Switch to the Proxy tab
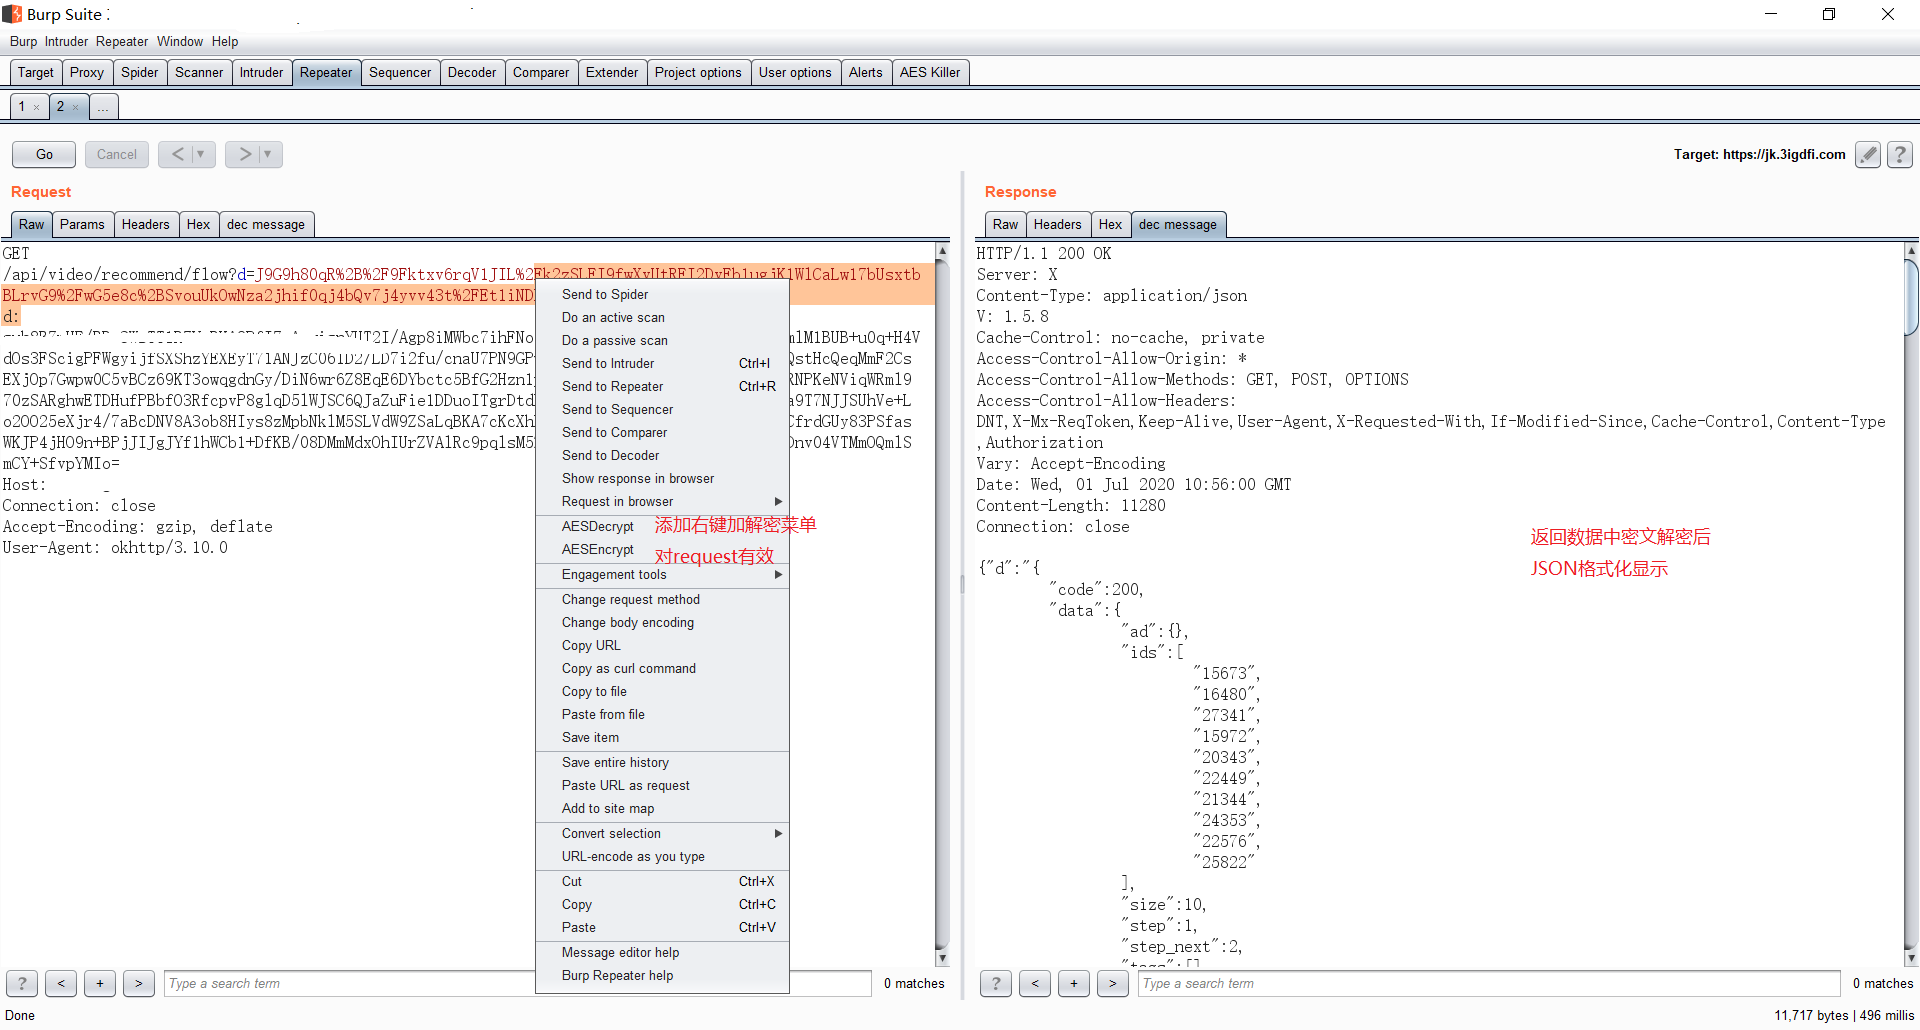 pyautogui.click(x=87, y=73)
